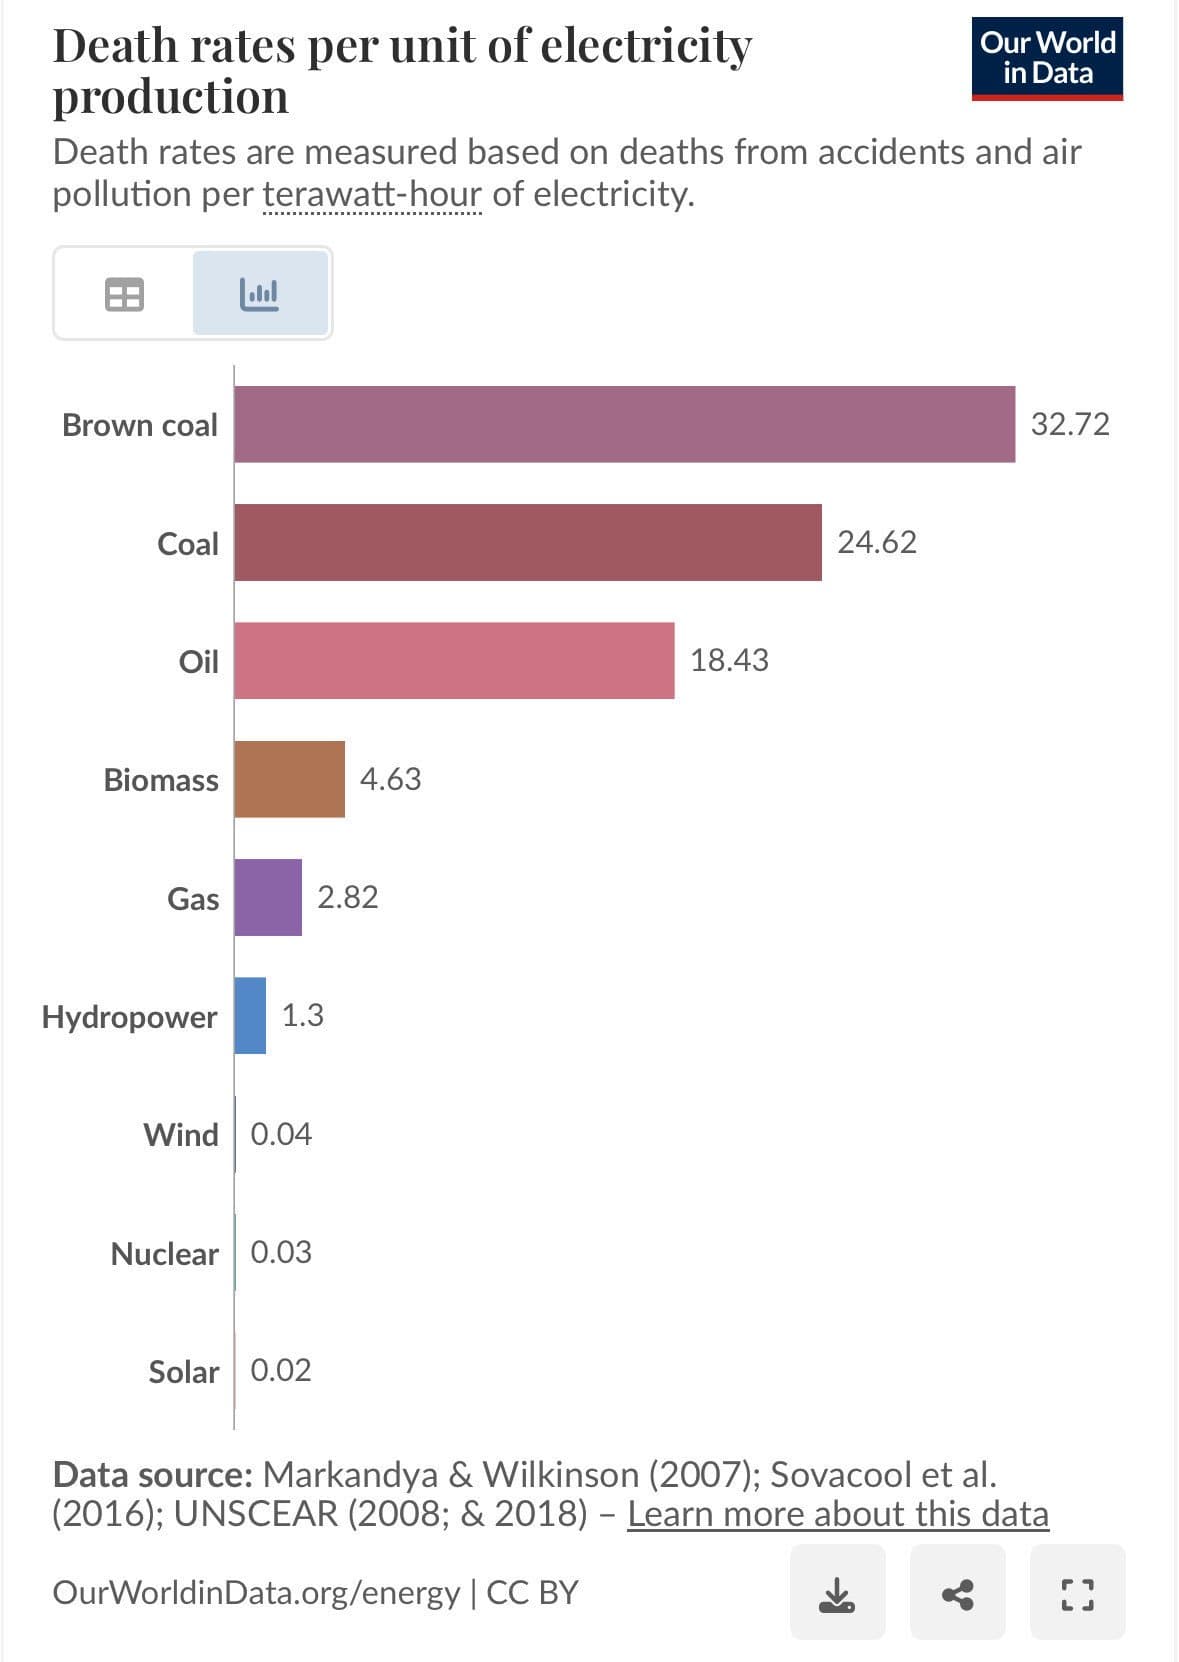This screenshot has height=1662, width=1179.
Task: Open the Our World in Data logo
Action: click(x=1047, y=58)
